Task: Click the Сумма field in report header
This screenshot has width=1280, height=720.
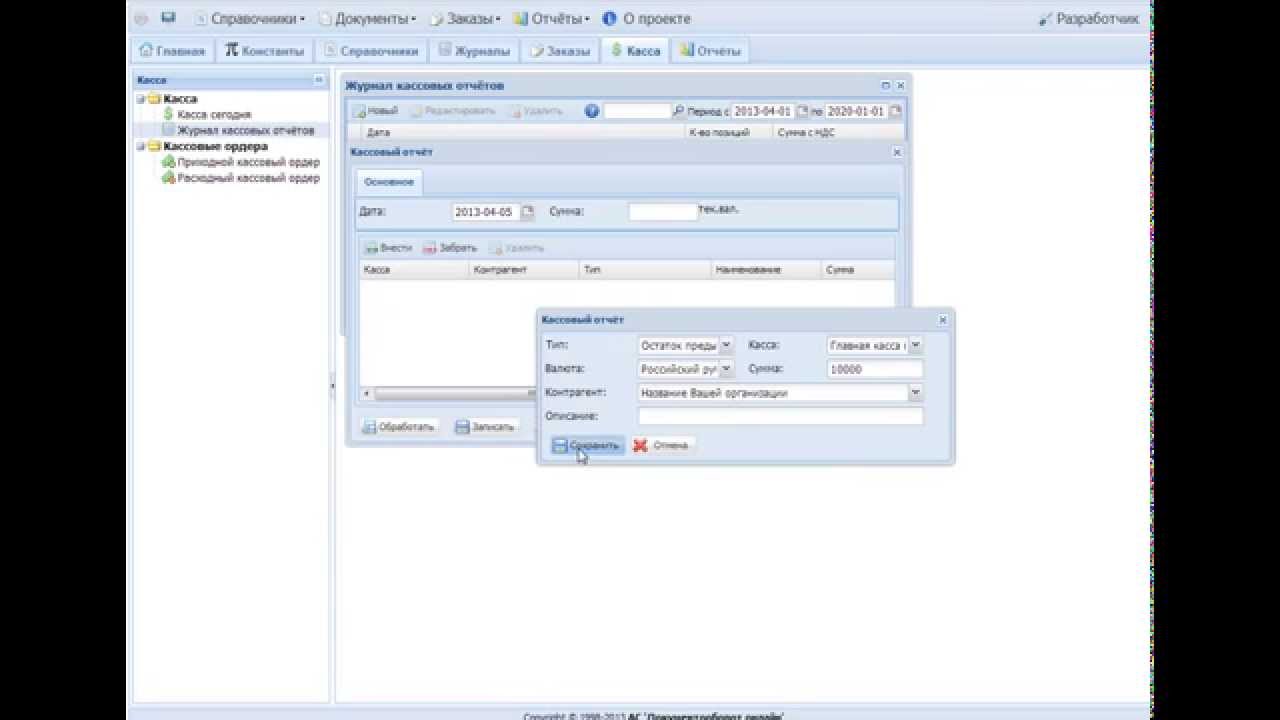Action: 662,212
